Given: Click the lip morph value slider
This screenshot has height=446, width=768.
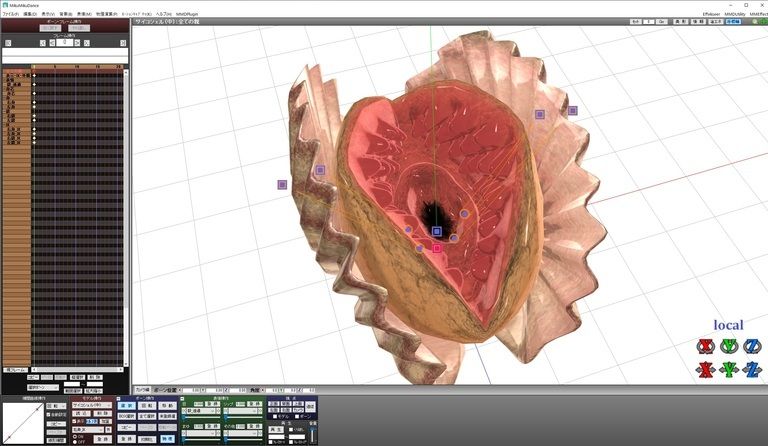Looking at the screenshot, I should (x=243, y=418).
